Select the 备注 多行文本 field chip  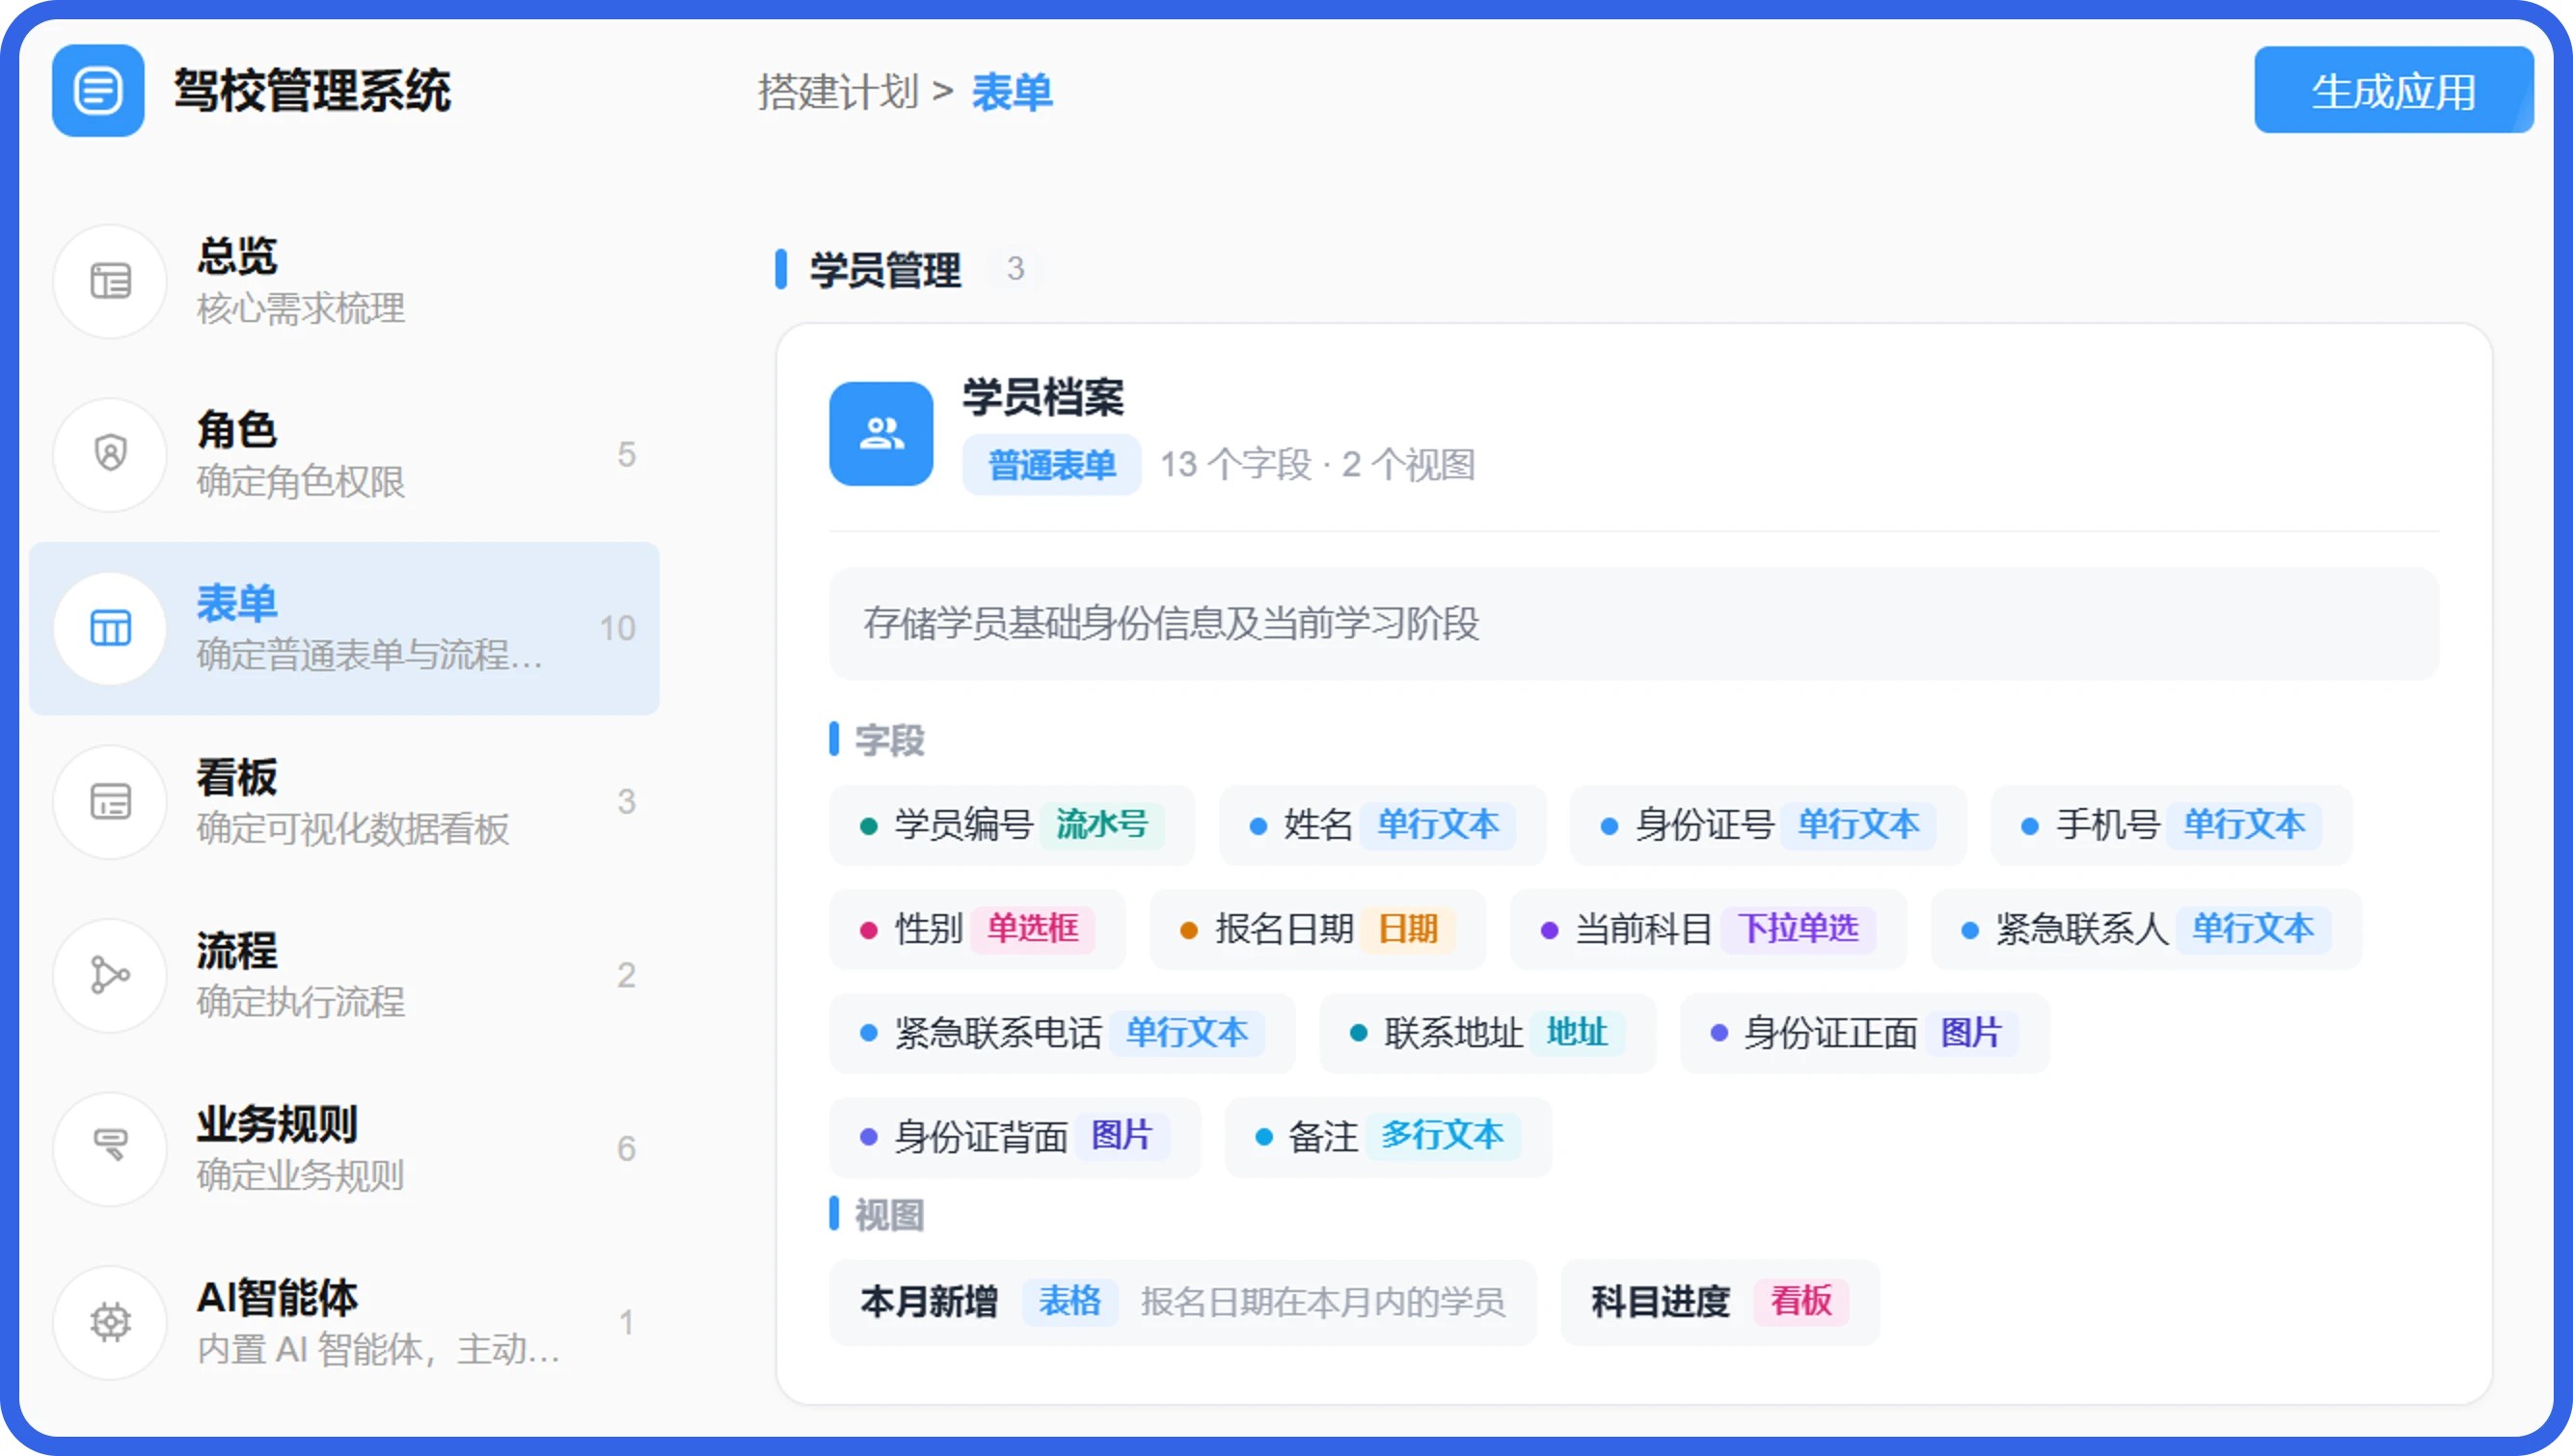point(1387,1137)
